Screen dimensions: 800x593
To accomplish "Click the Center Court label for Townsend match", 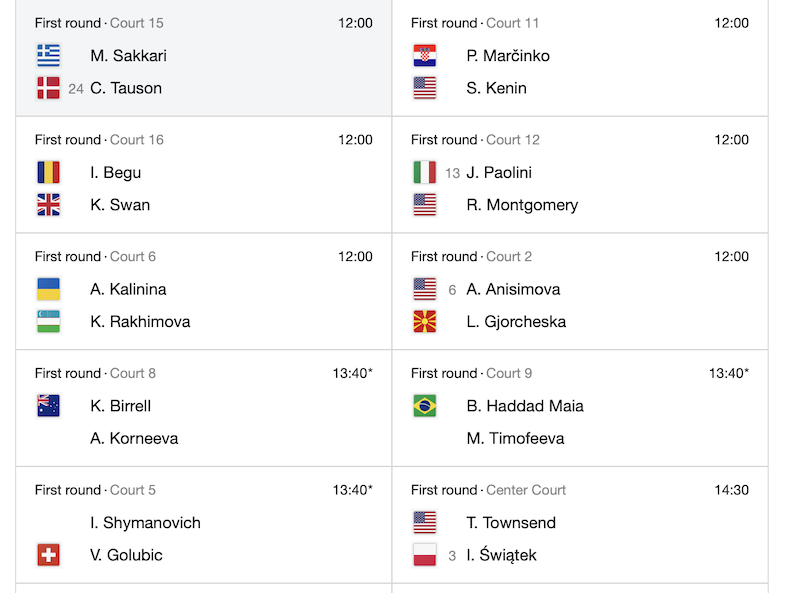I will tap(526, 490).
